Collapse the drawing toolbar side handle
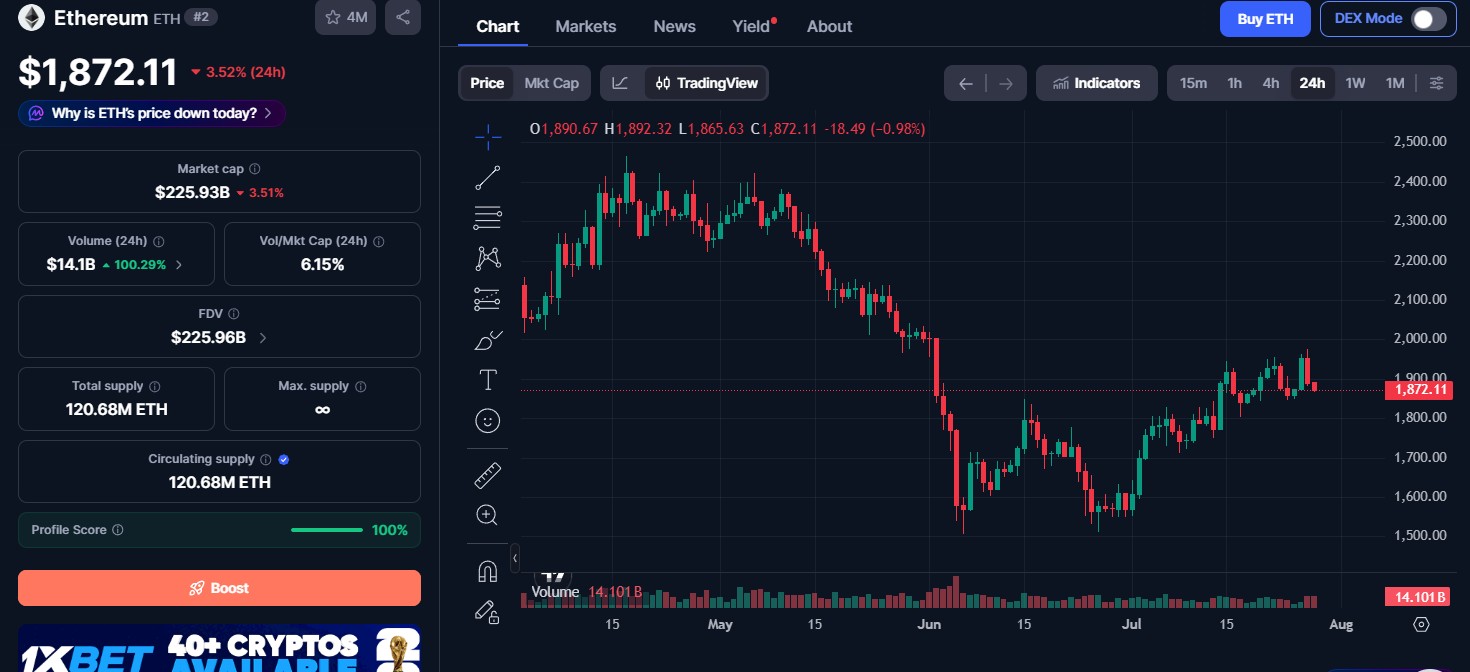Viewport: 1470px width, 672px height. [515, 557]
